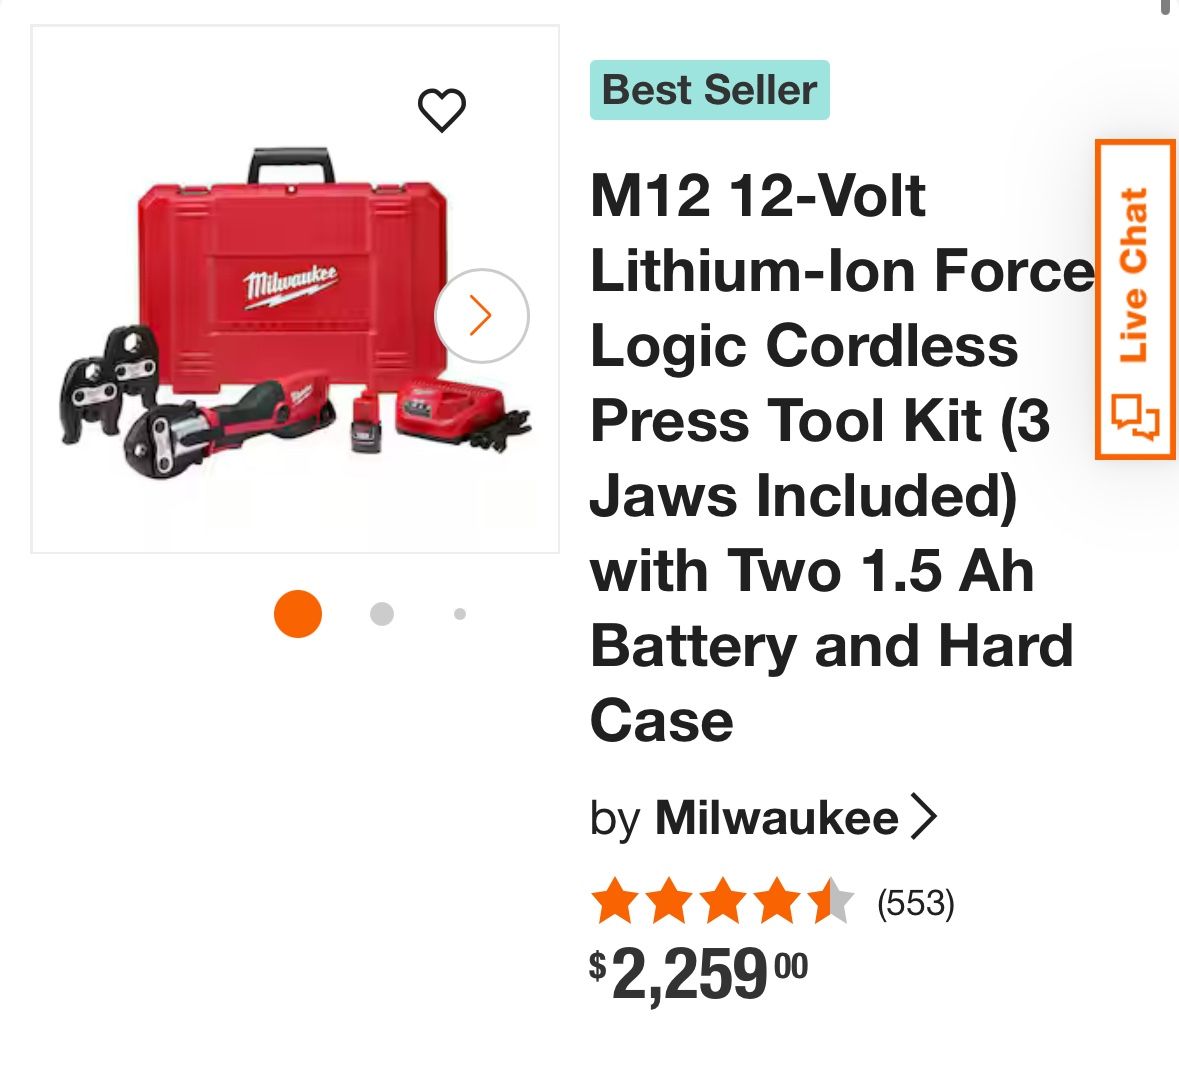This screenshot has height=1067, width=1179.
Task: Click the half-filled fifth rating star
Action: [x=830, y=902]
